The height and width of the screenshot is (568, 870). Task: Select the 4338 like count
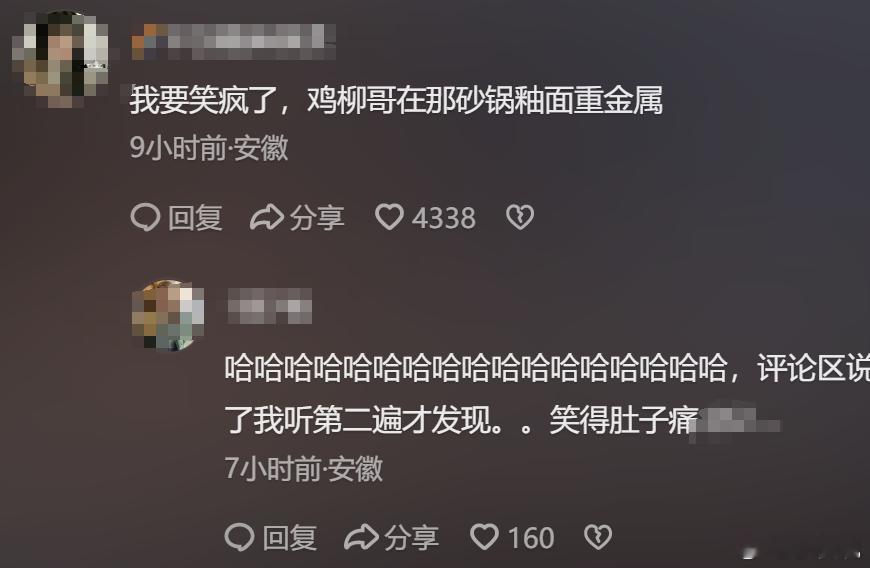pos(444,218)
